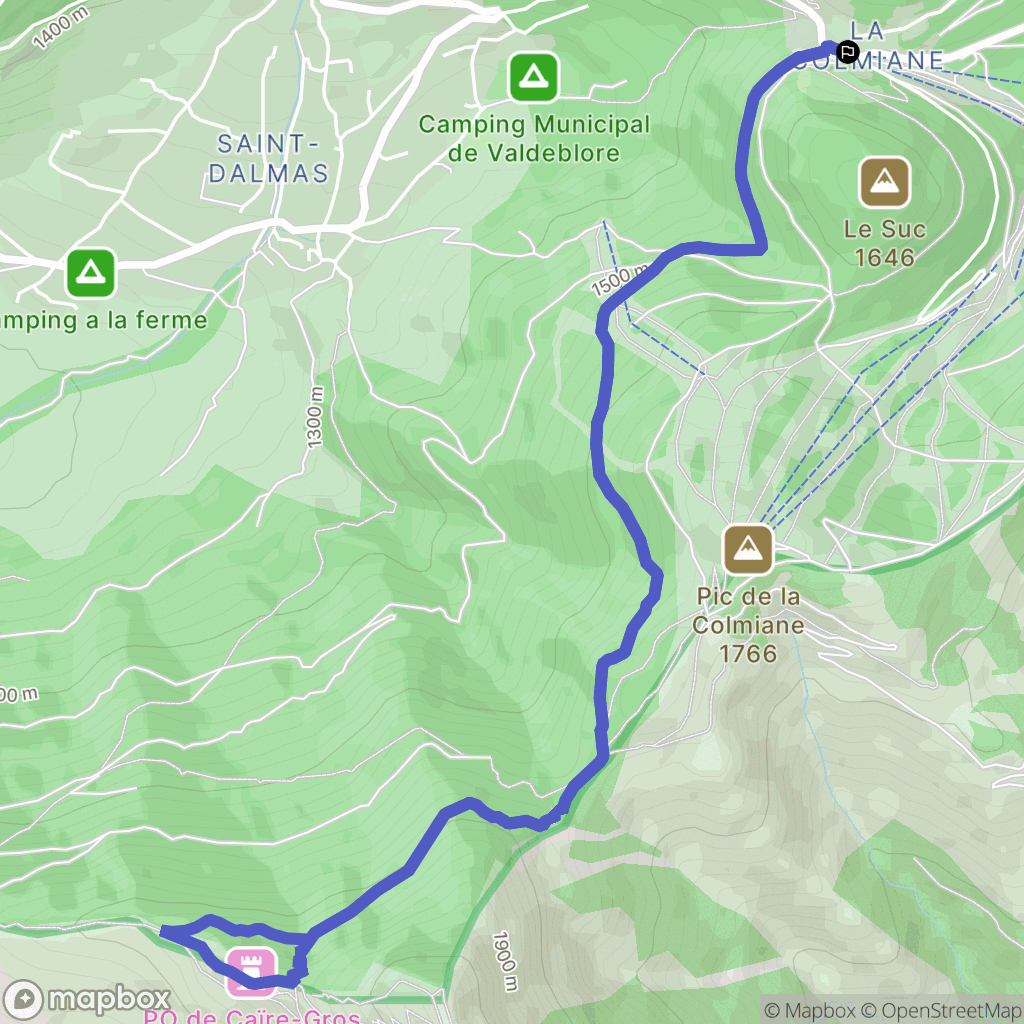Click the 1500 m contour label

pos(620,280)
